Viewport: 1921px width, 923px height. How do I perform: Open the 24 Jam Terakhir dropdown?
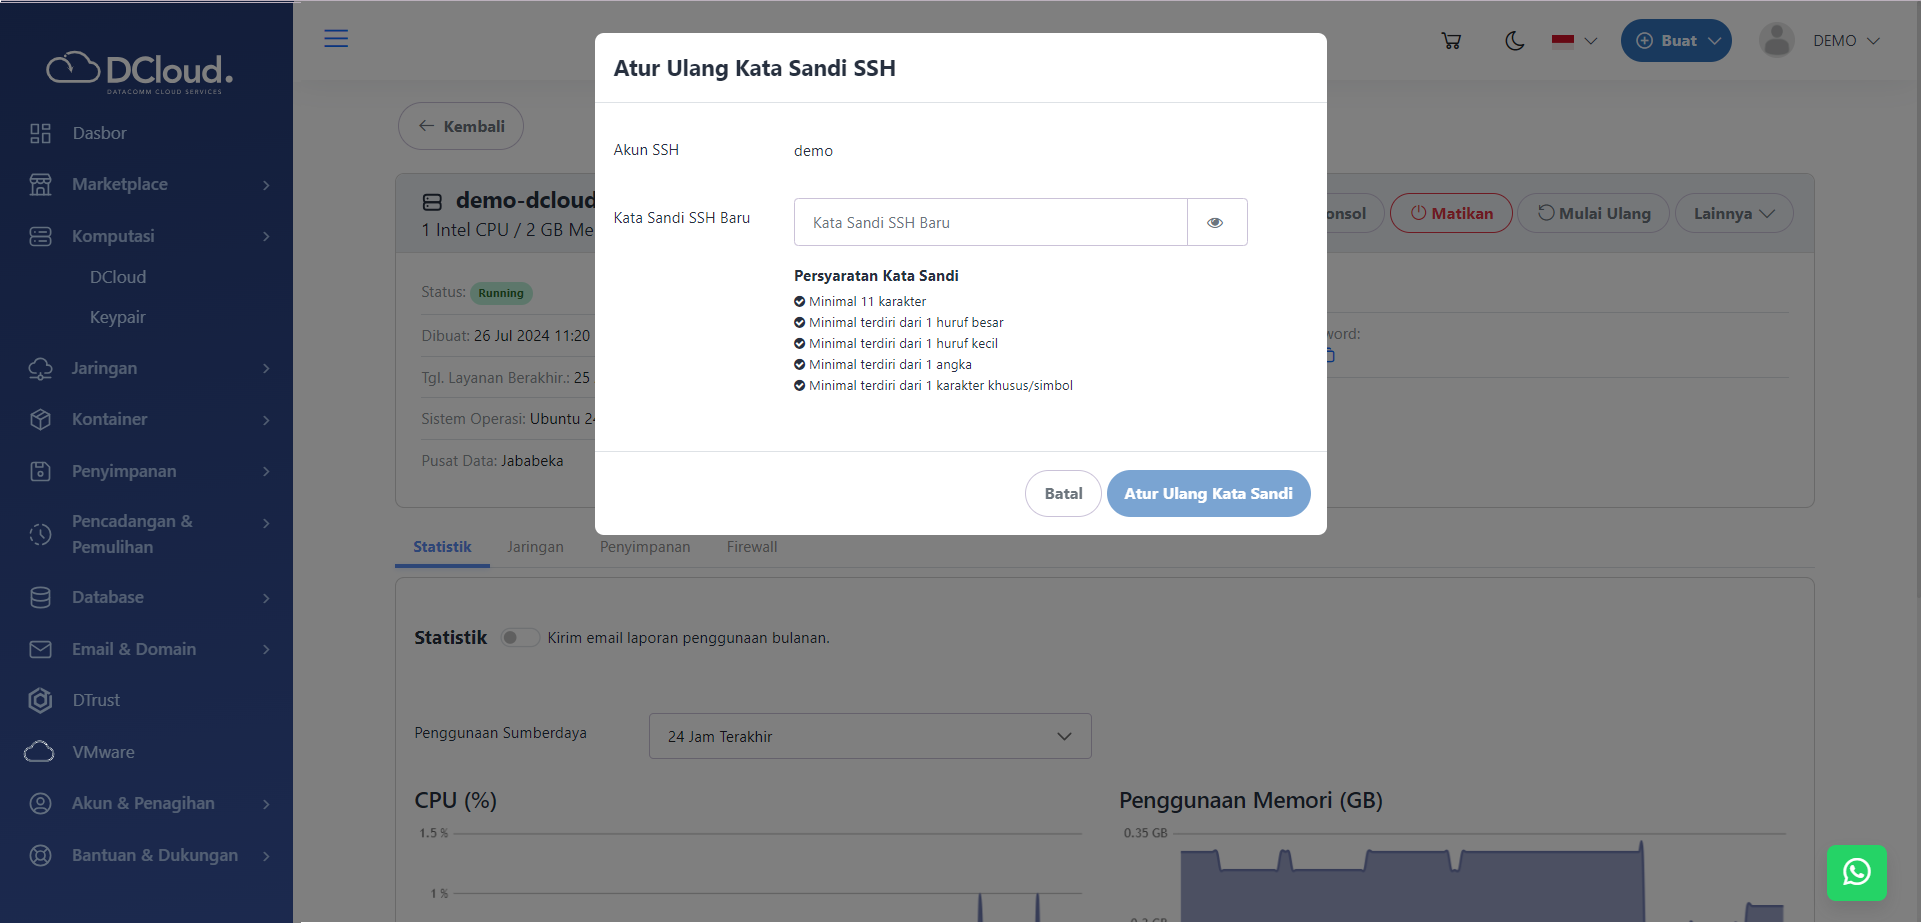869,736
